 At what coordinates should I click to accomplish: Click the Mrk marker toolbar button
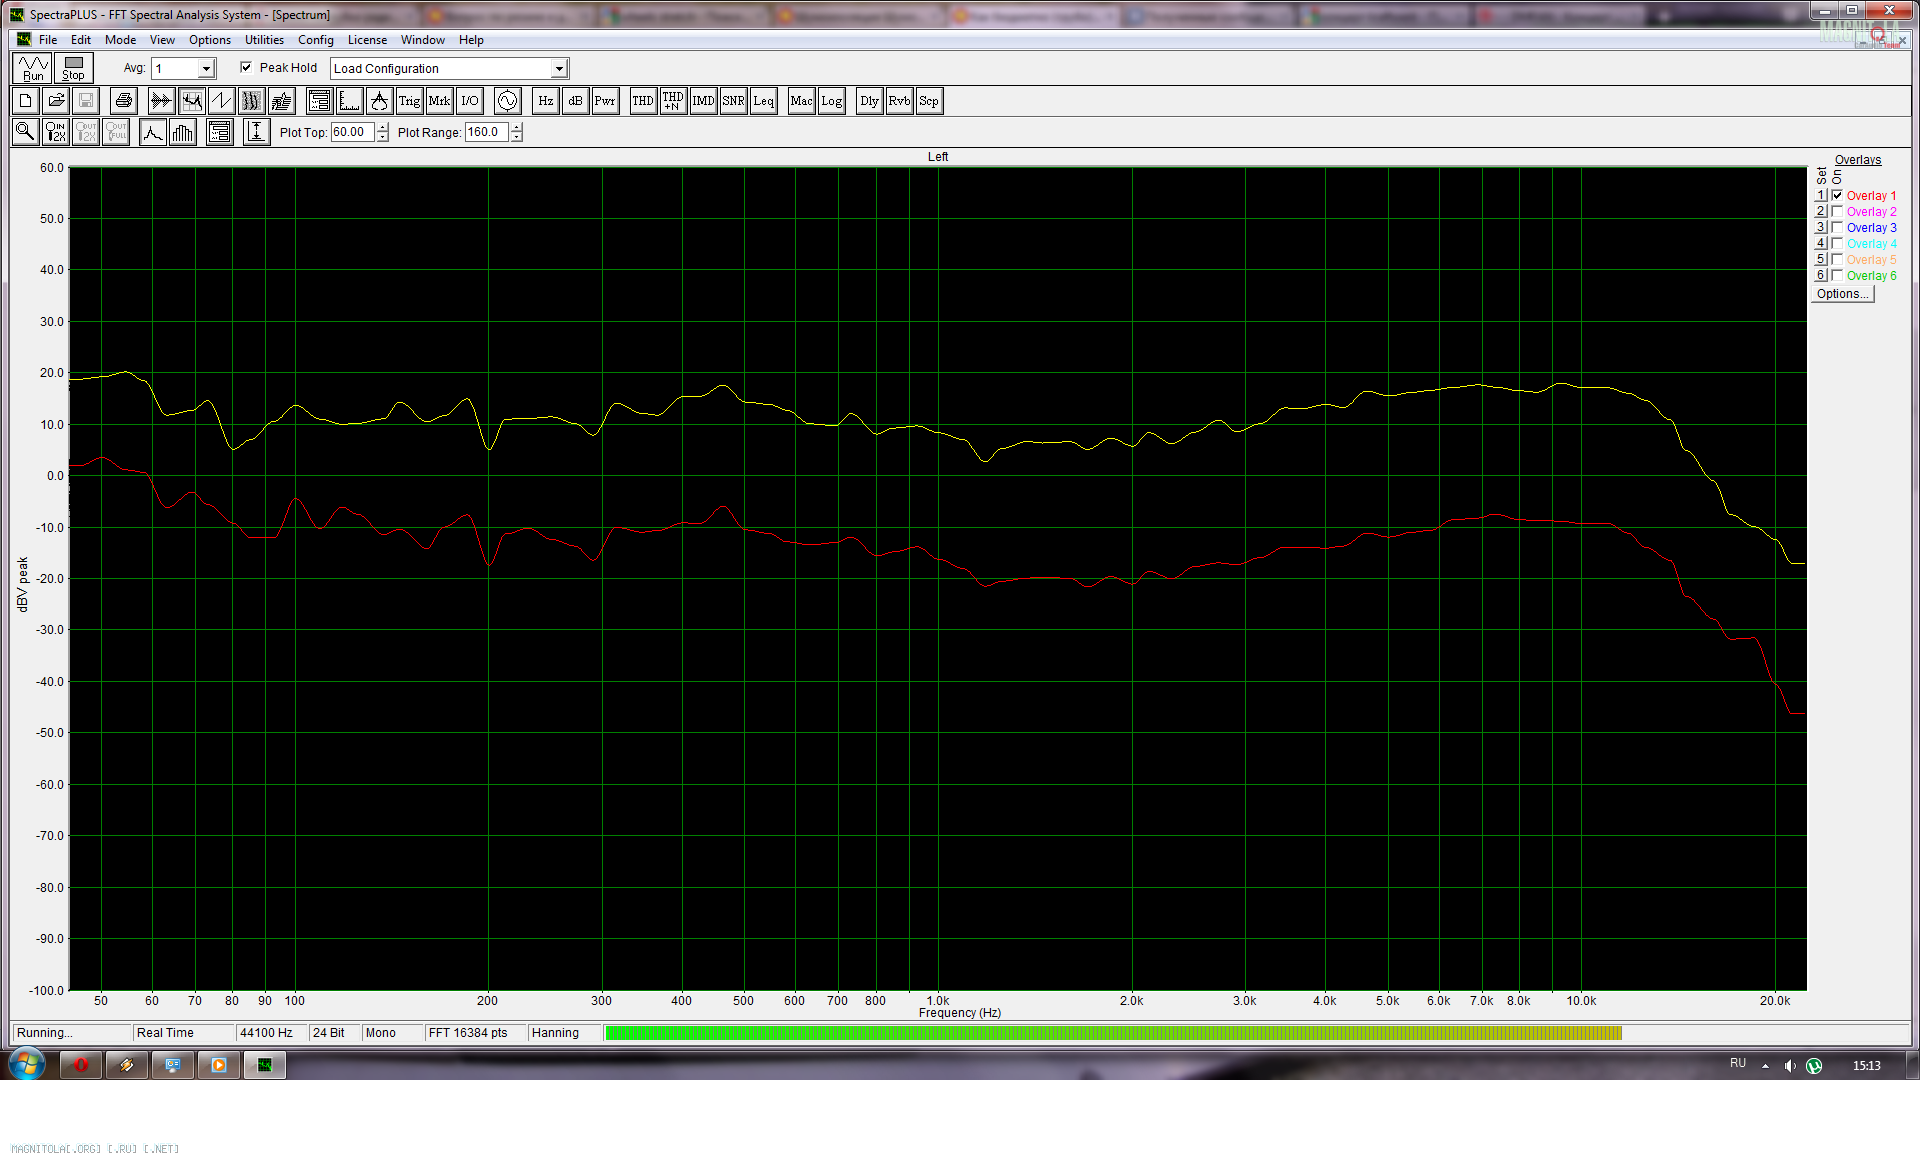click(x=439, y=101)
